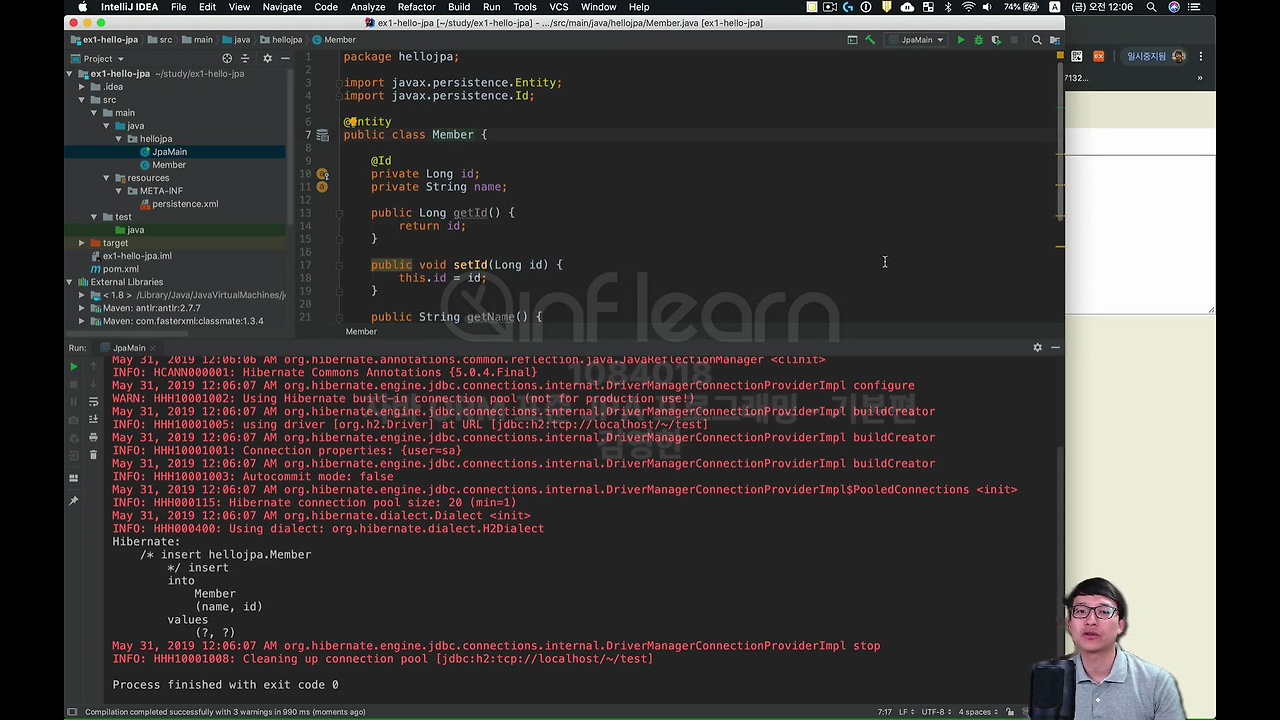Click the Member breadcrumb below editor
Screen dimensions: 1280x720
(361, 331)
